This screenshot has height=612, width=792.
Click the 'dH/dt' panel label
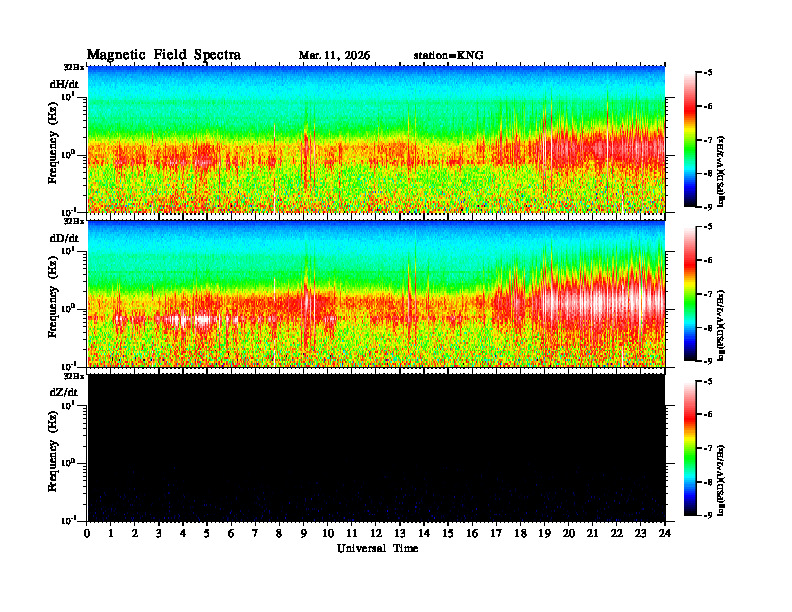point(64,84)
